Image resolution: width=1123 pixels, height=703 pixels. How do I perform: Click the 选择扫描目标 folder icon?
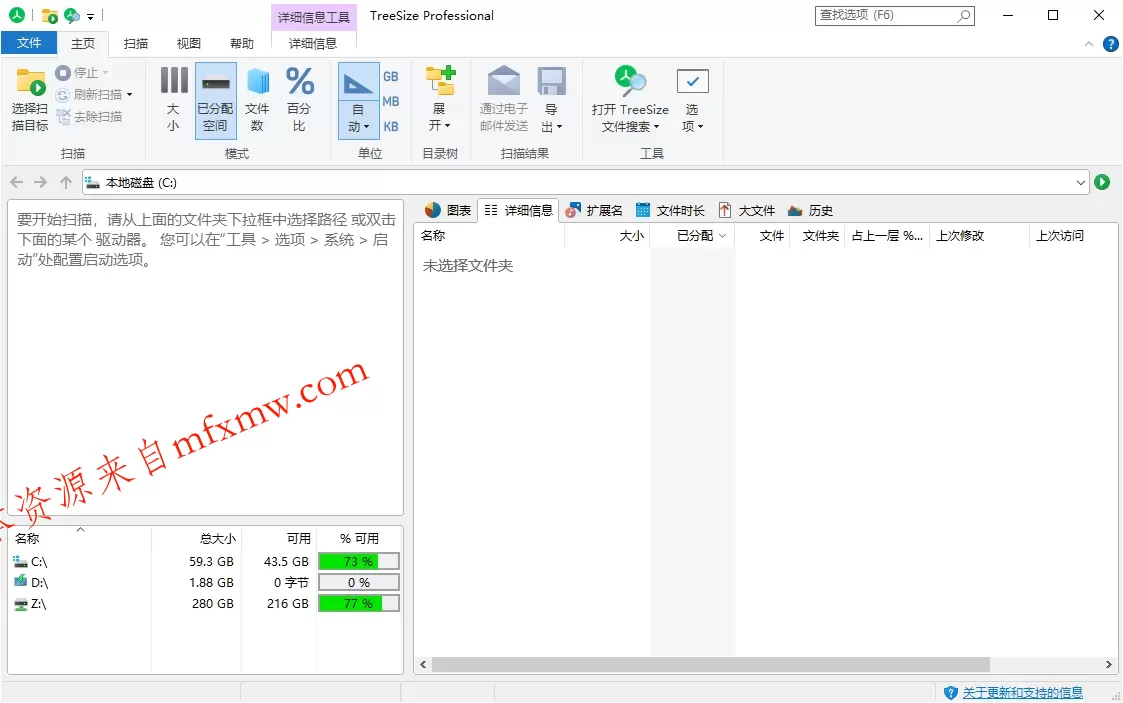[x=30, y=82]
